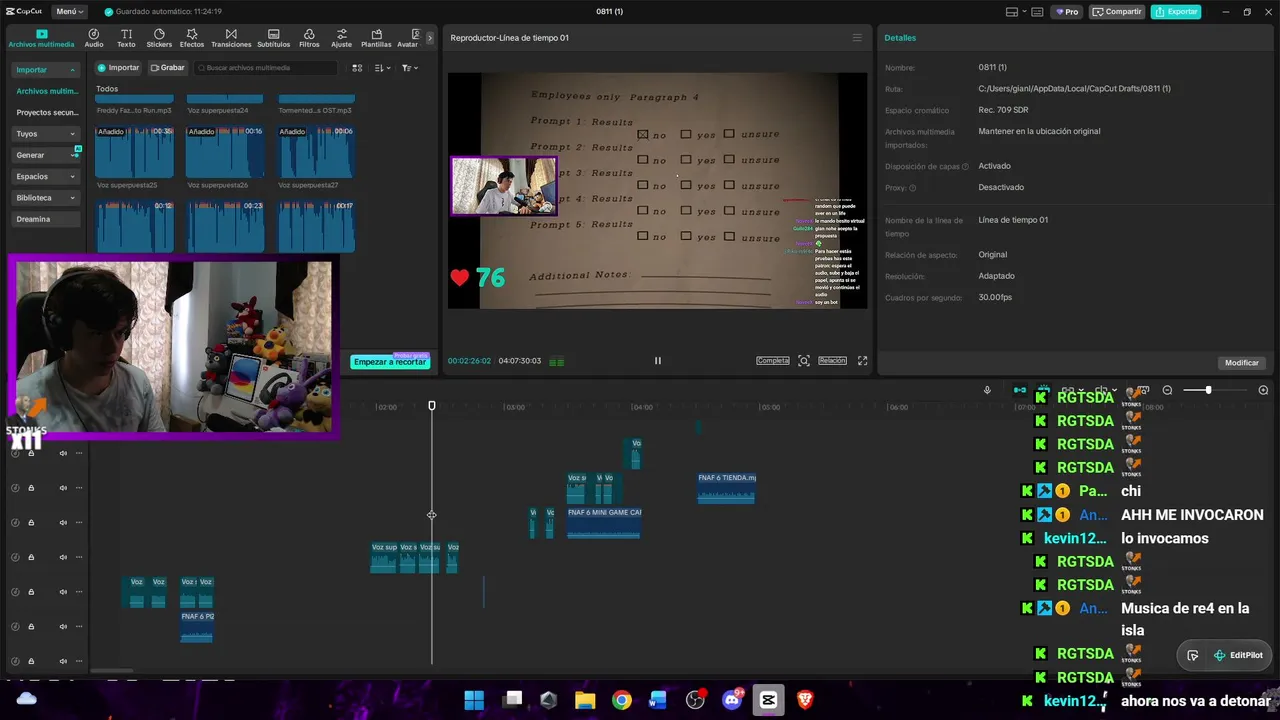The width and height of the screenshot is (1280, 720).
Task: Click the Modificar button
Action: [x=1242, y=363]
